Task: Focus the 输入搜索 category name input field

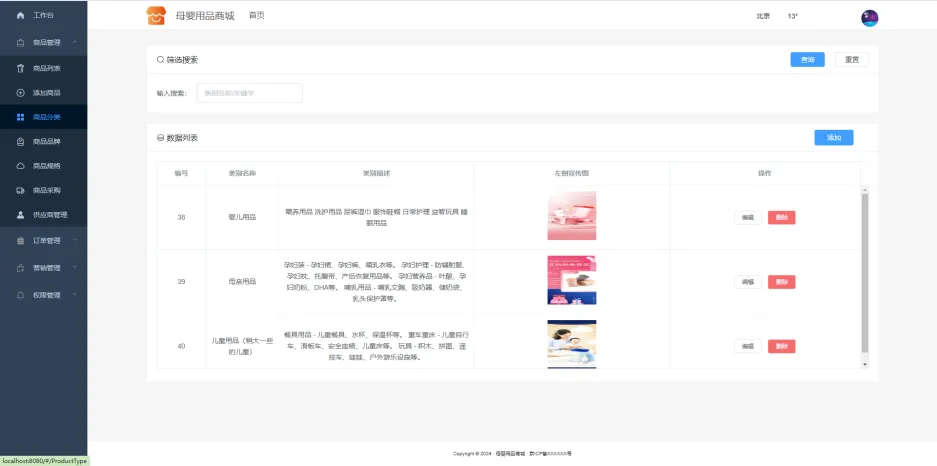Action: tap(249, 93)
